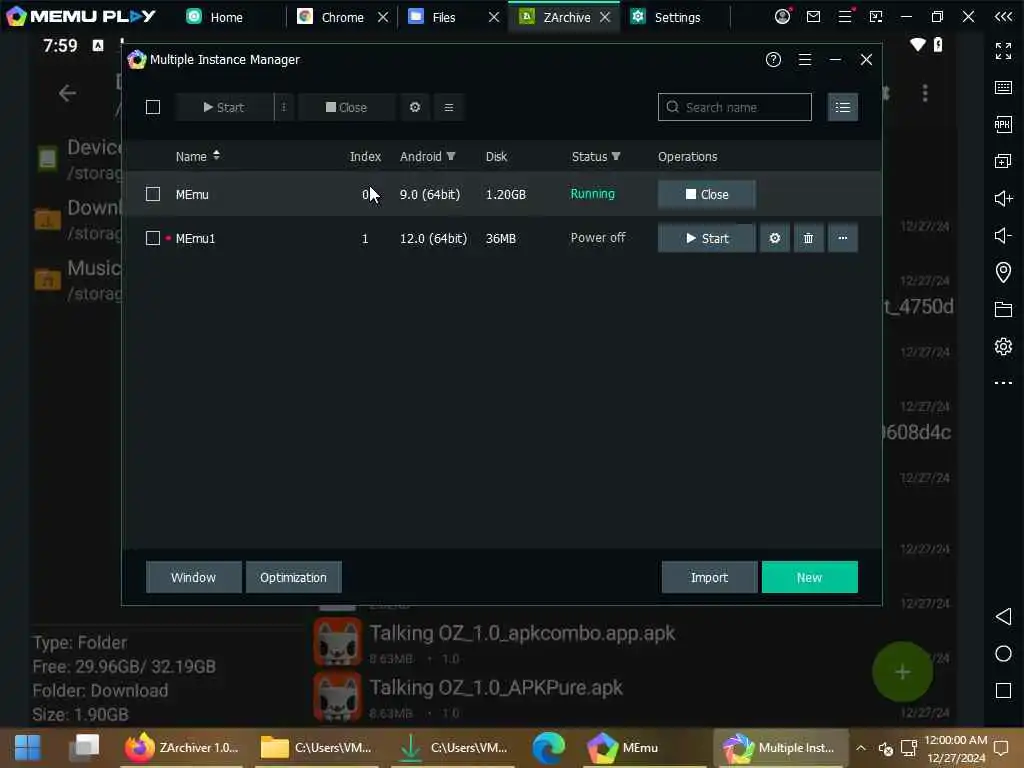1024x768 pixels.
Task: Tap Android recents square in sidebar
Action: point(1003,690)
